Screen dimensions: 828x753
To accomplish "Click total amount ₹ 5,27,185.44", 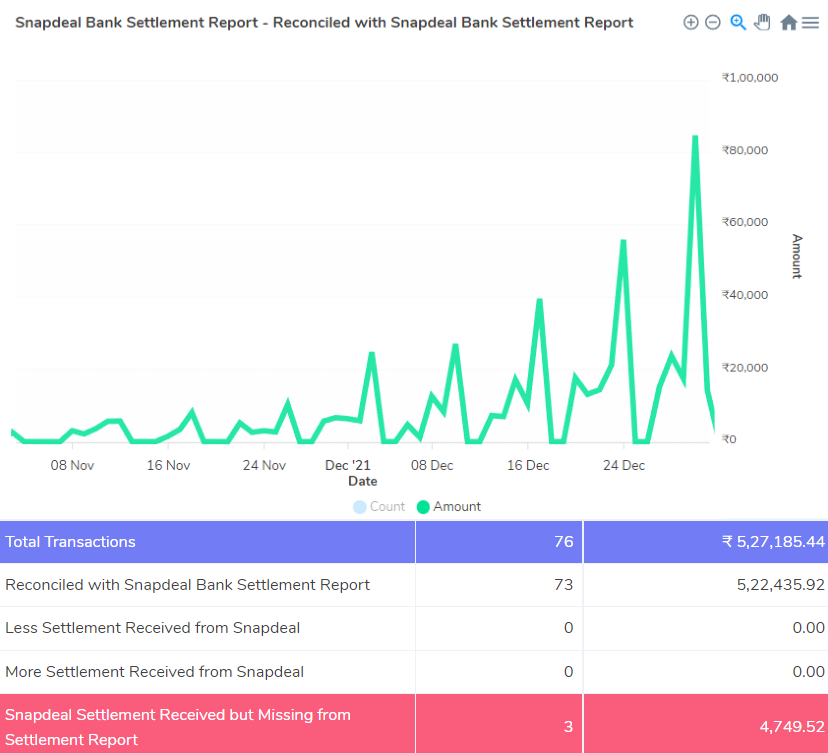I will (x=773, y=542).
